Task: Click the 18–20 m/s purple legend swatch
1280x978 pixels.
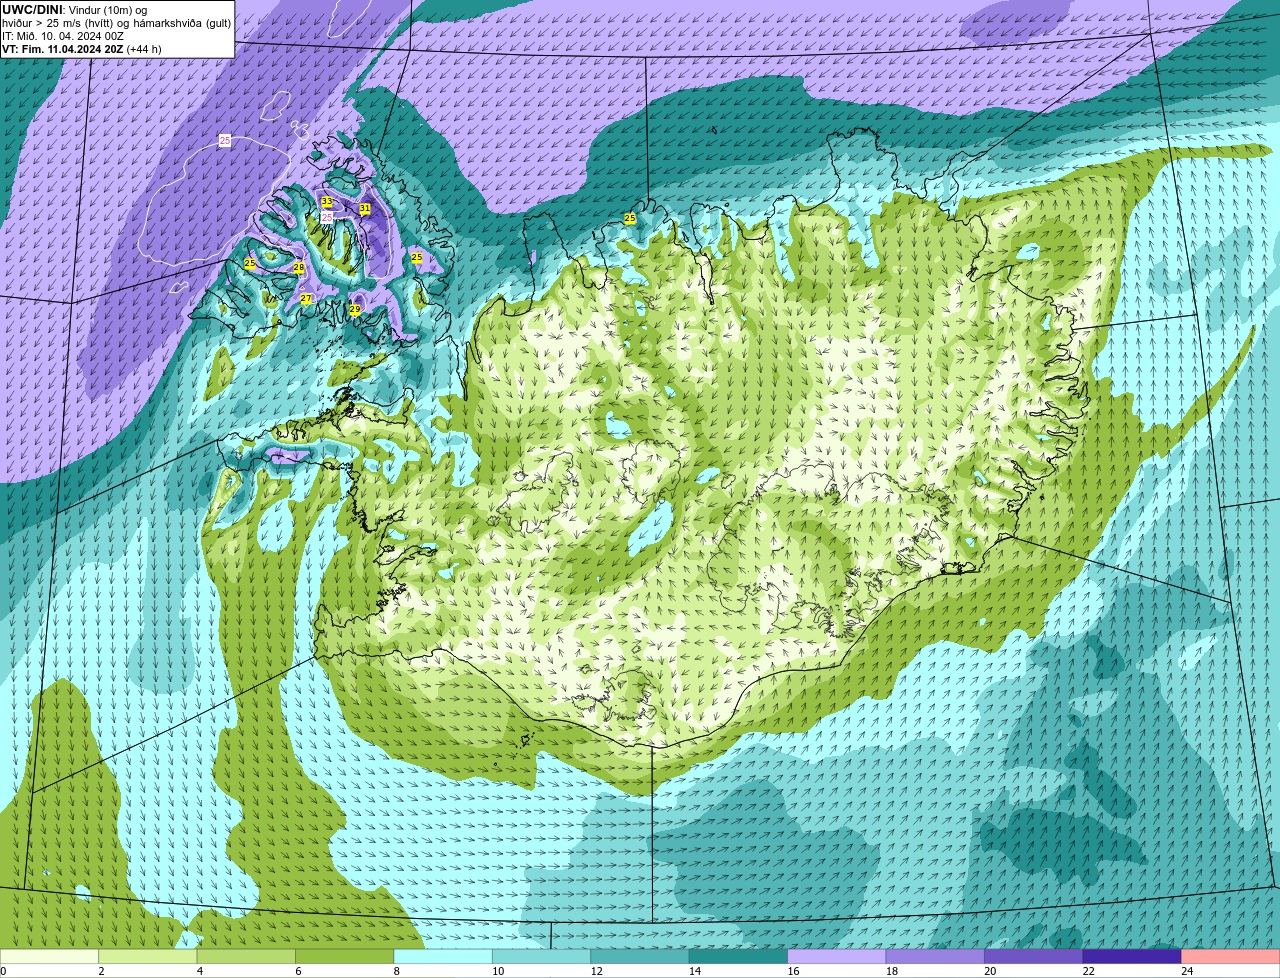Action: pyautogui.click(x=935, y=956)
